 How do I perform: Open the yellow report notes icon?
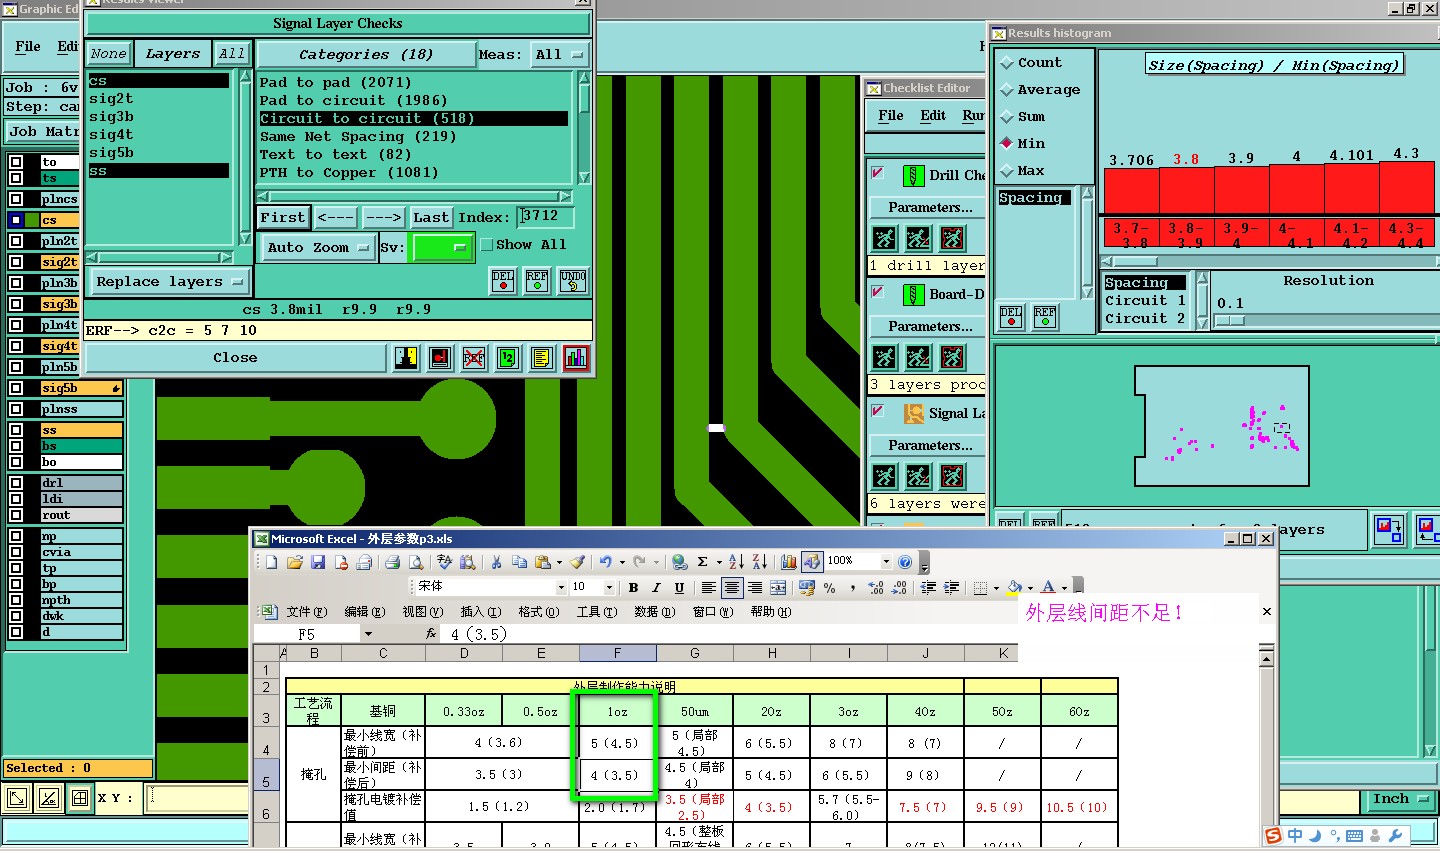pos(541,358)
